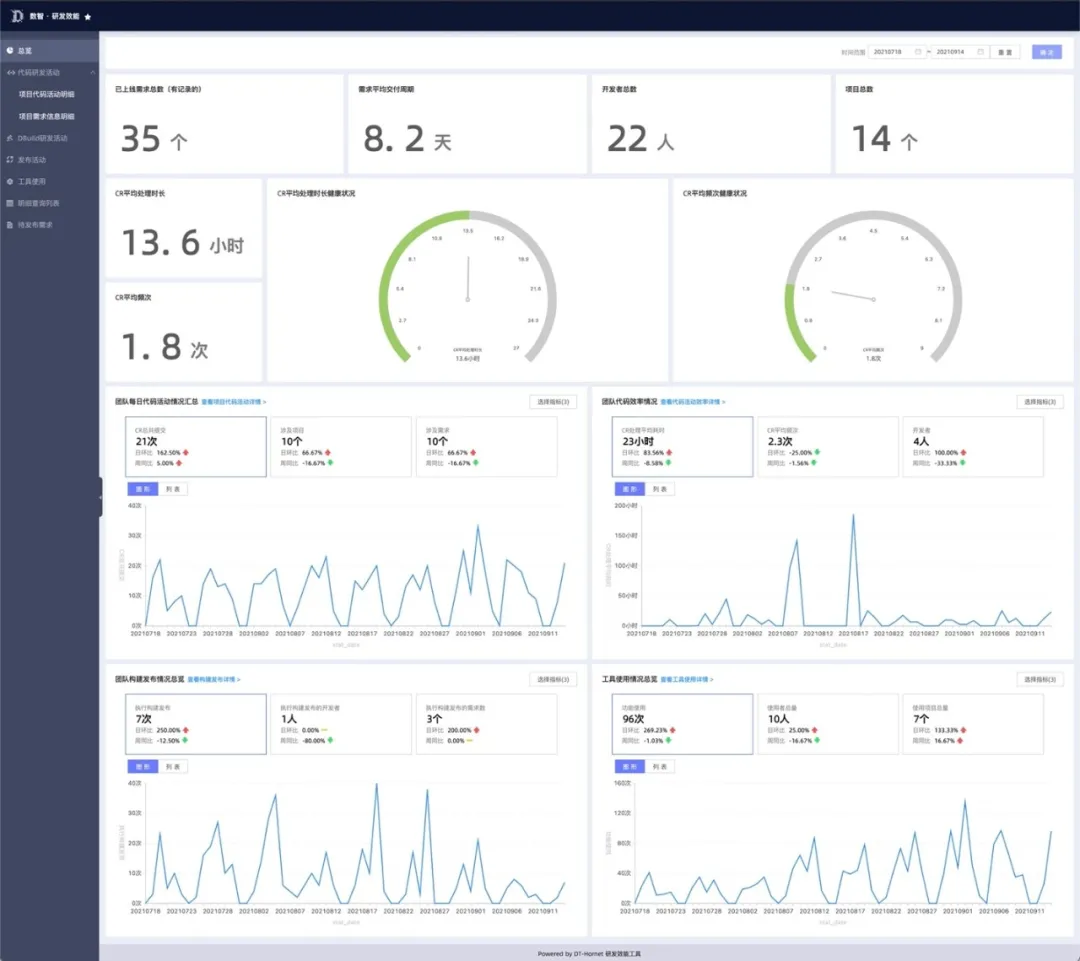
Task: Toggle code efficiency panel to 列表 view
Action: (660, 489)
